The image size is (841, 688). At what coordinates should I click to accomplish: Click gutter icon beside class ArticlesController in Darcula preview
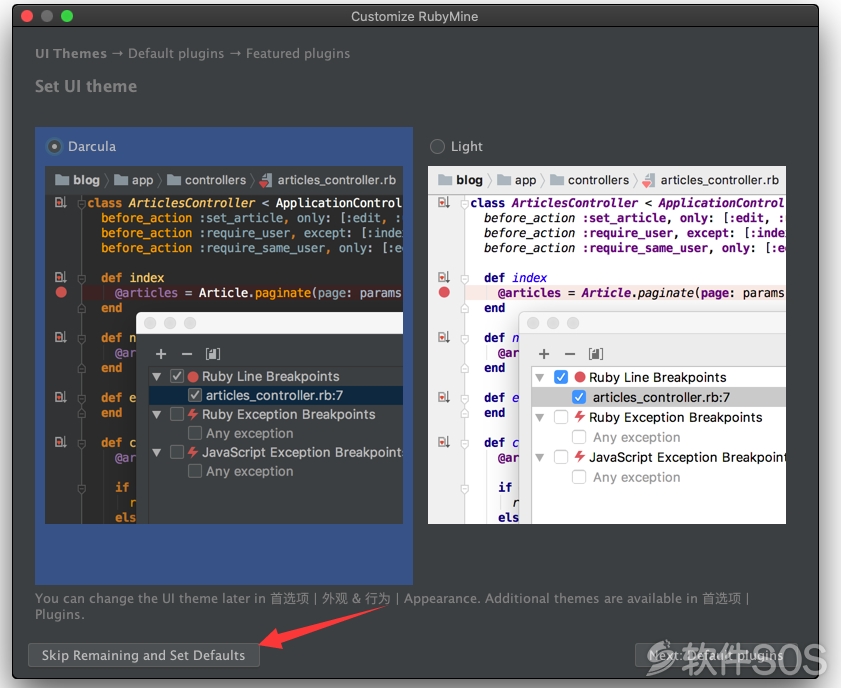[x=61, y=203]
